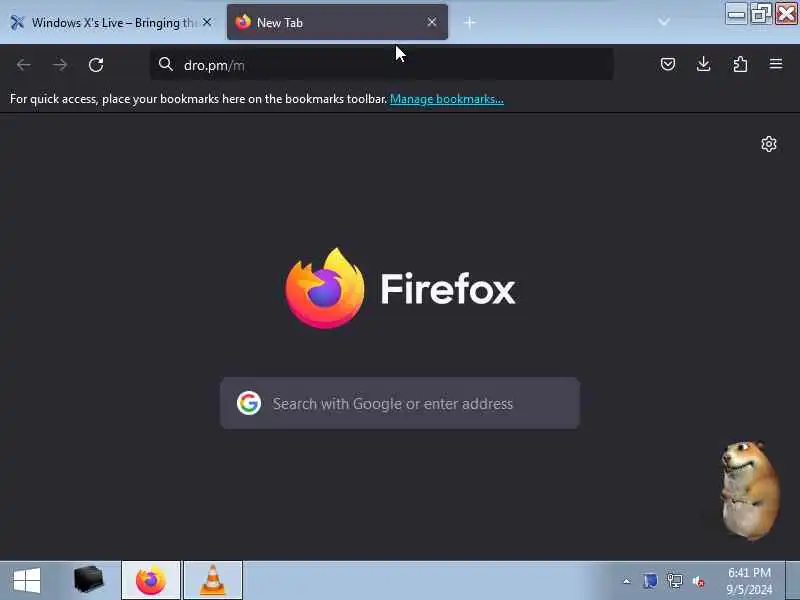Image resolution: width=800 pixels, height=600 pixels.
Task: Open VLC media player from the taskbar
Action: tap(213, 581)
